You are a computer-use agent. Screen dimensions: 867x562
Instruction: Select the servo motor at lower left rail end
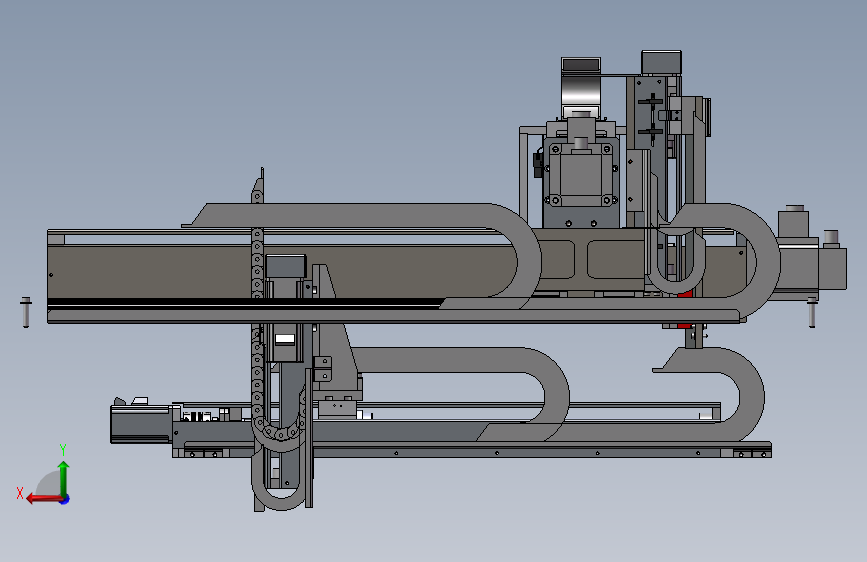click(141, 424)
